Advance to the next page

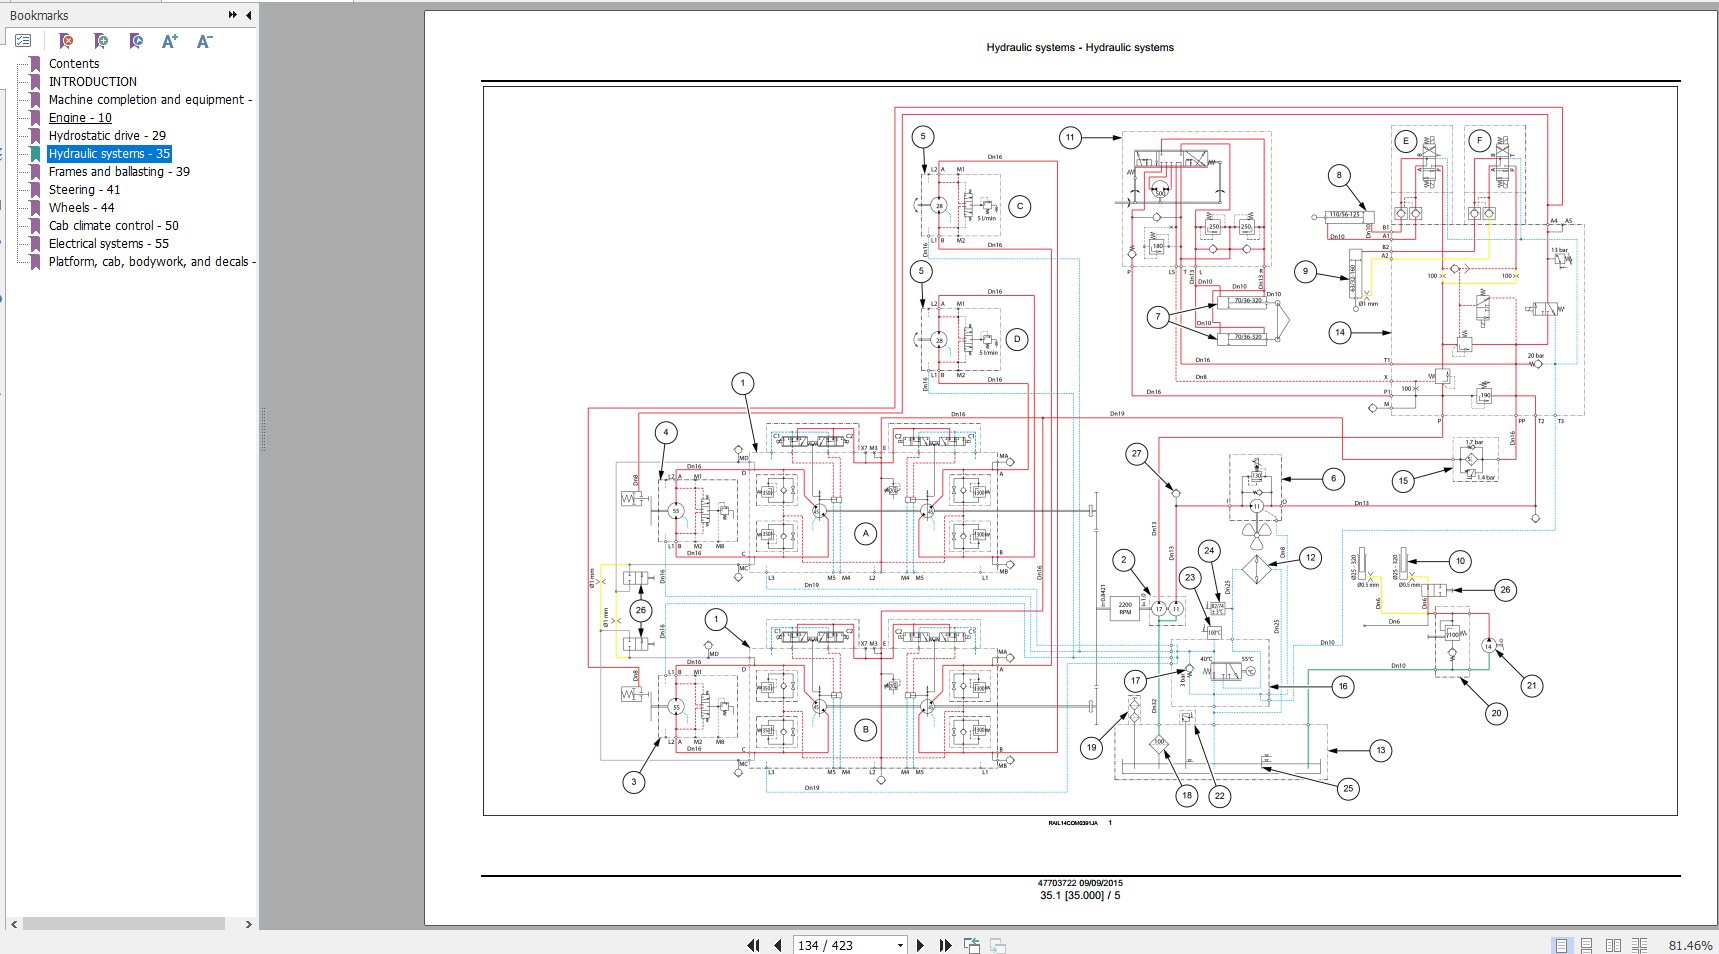pos(921,945)
